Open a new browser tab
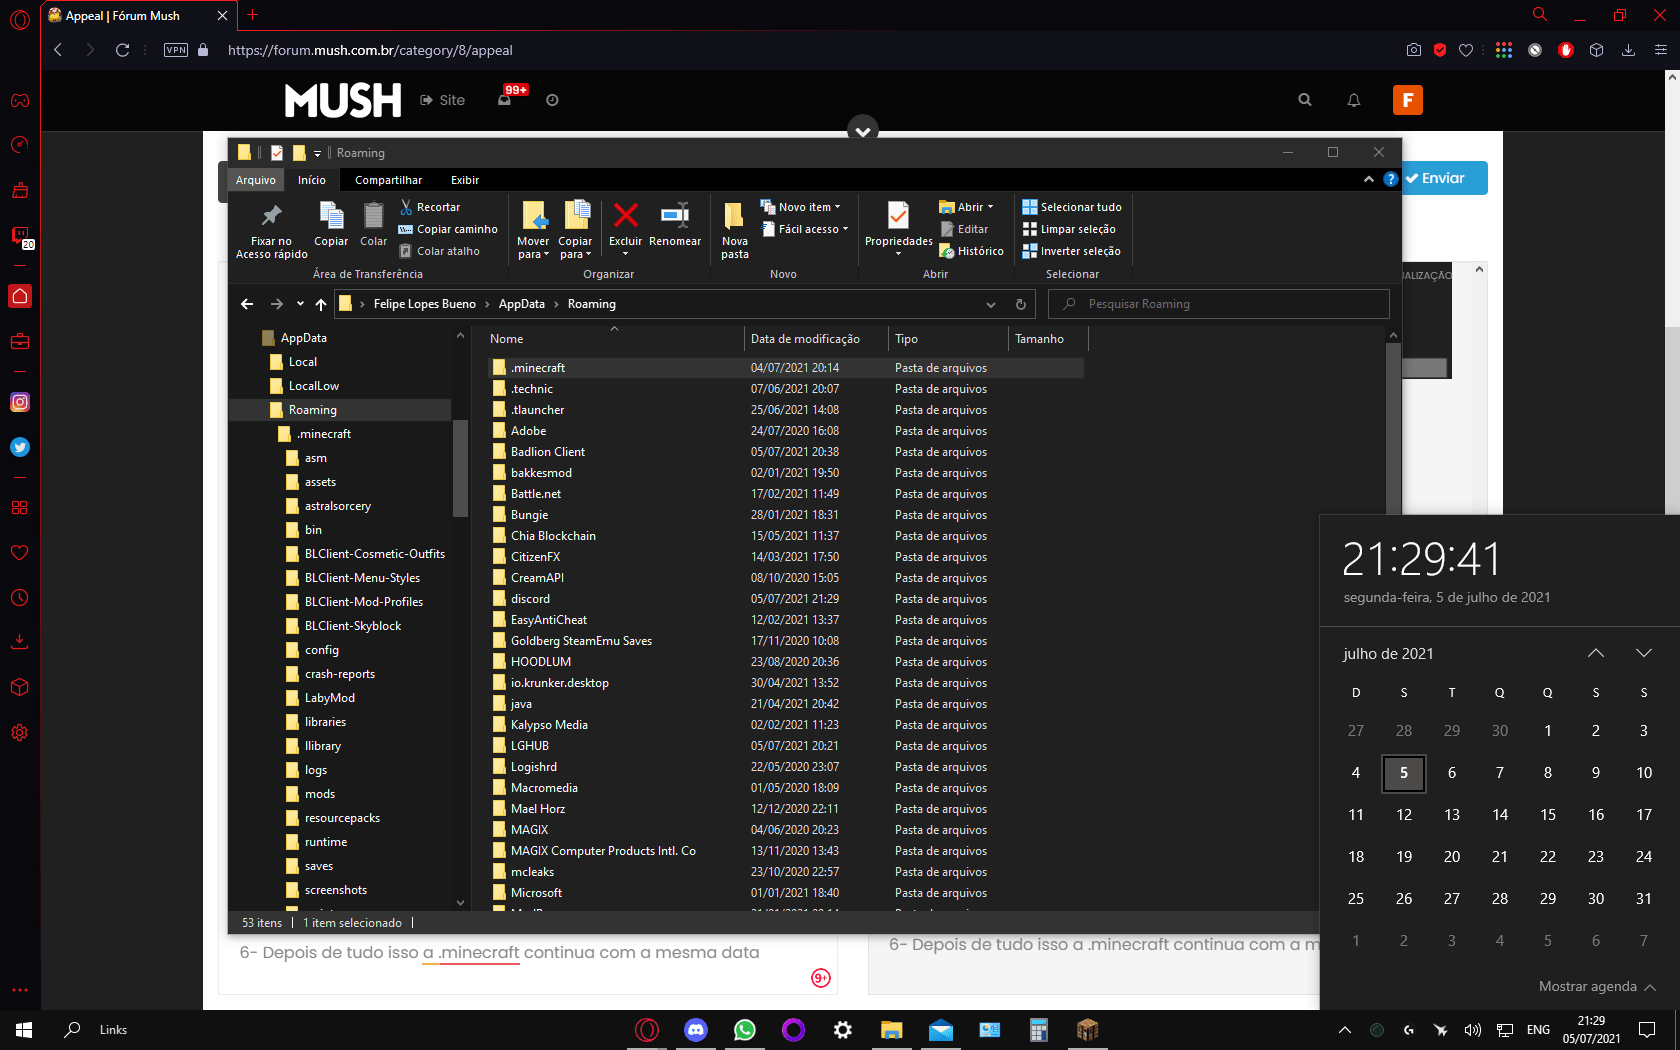 (x=253, y=15)
